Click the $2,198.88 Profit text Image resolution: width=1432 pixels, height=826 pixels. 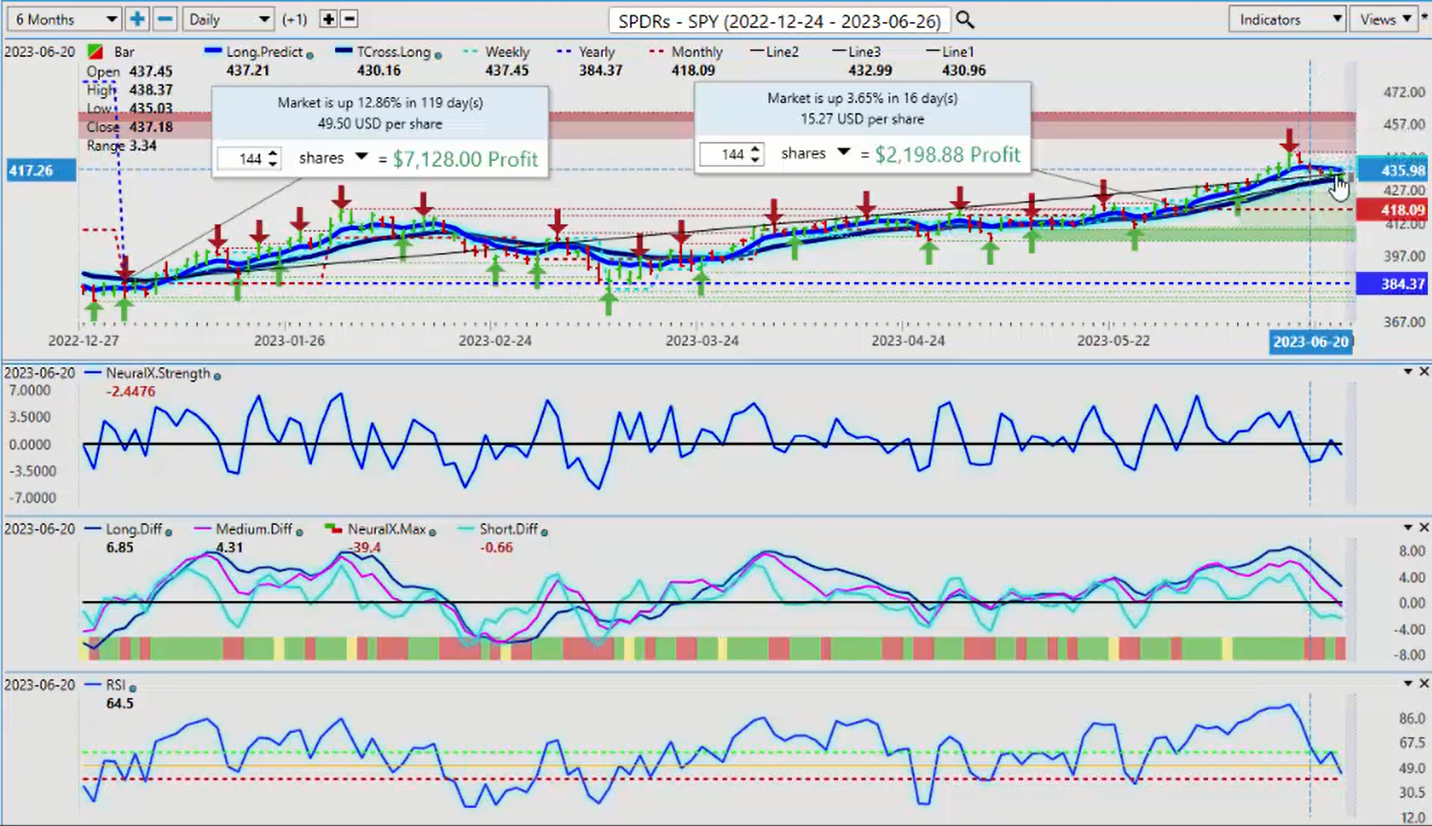(948, 154)
